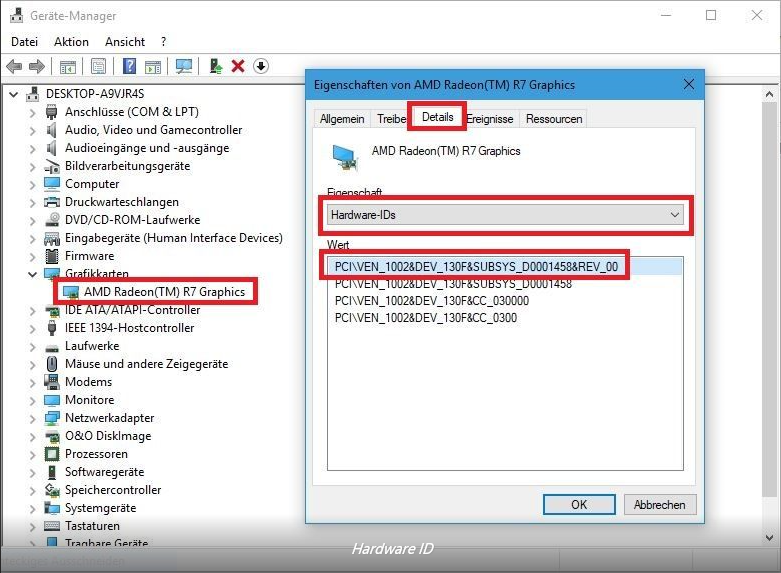This screenshot has height=573, width=781.
Task: Click the Abbrechen button
Action: pyautogui.click(x=659, y=504)
